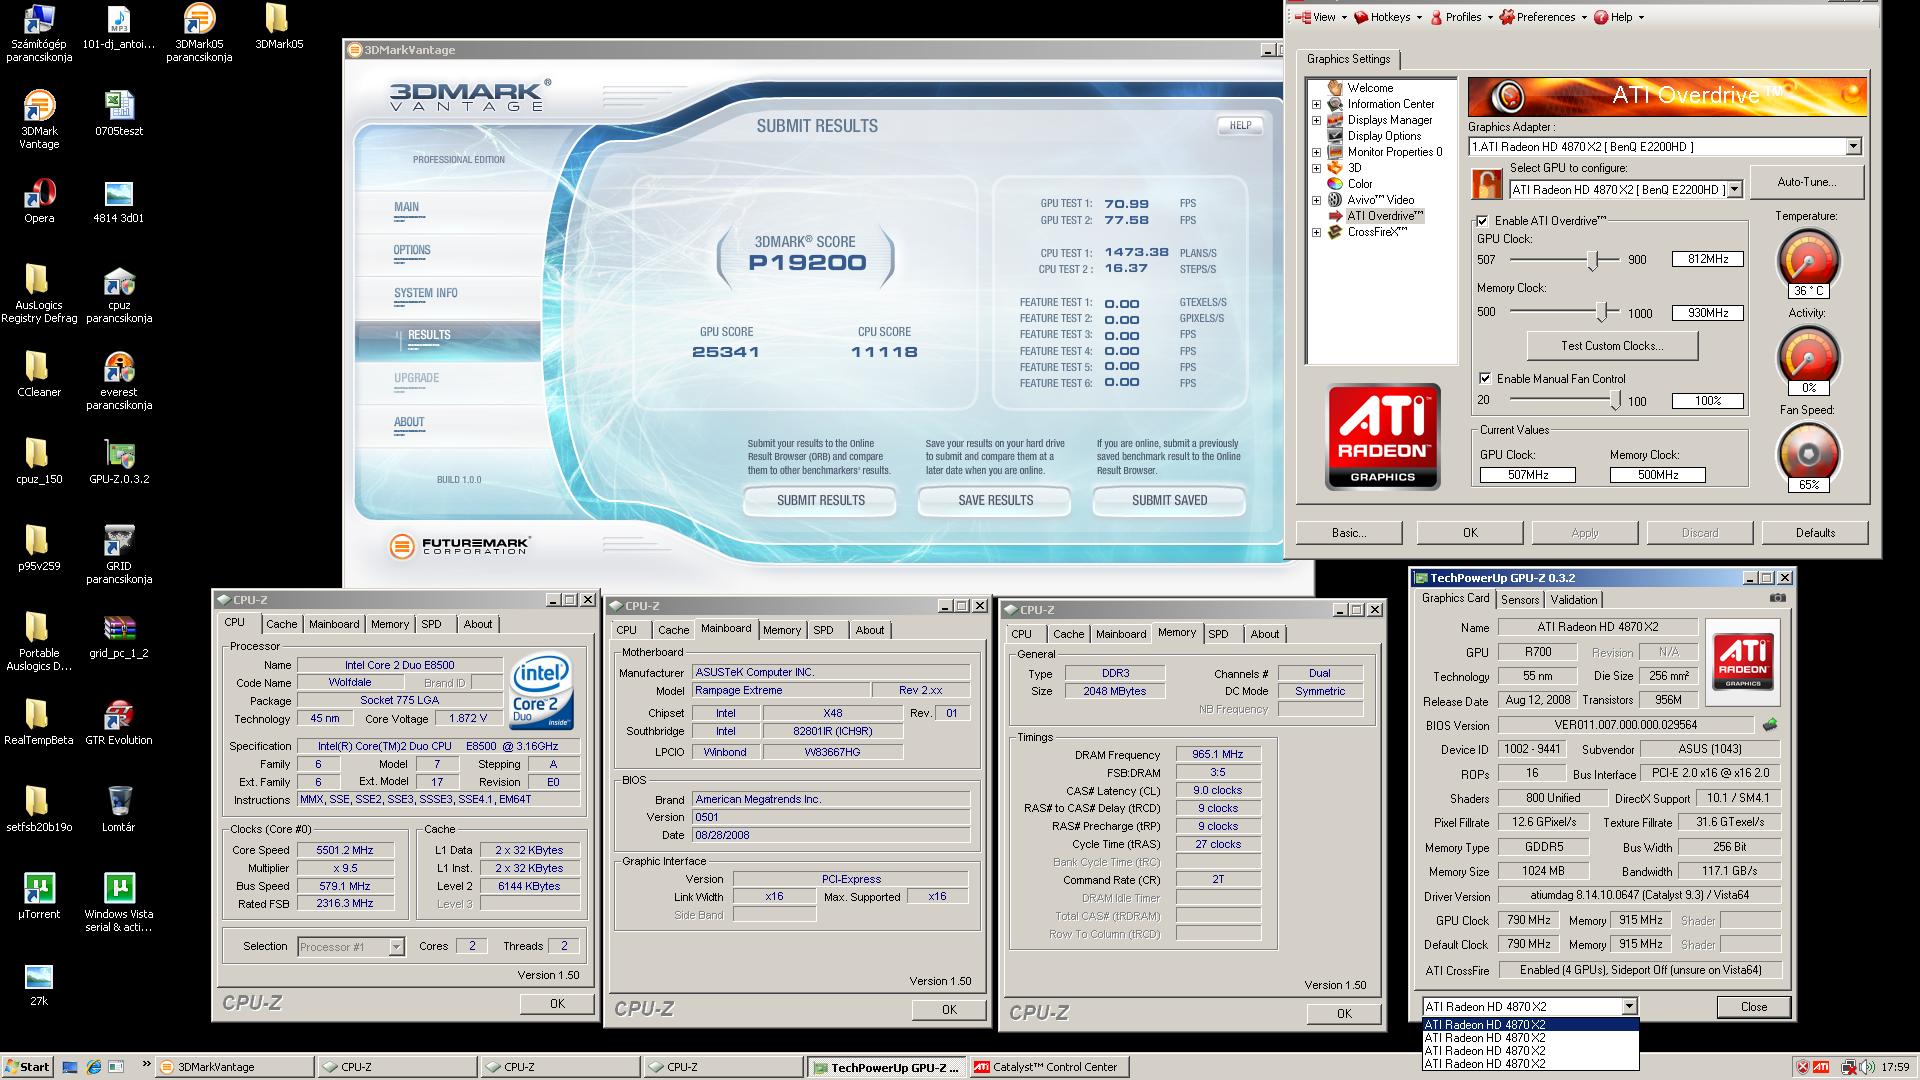Open the Hotkeys menu

pyautogui.click(x=1389, y=17)
